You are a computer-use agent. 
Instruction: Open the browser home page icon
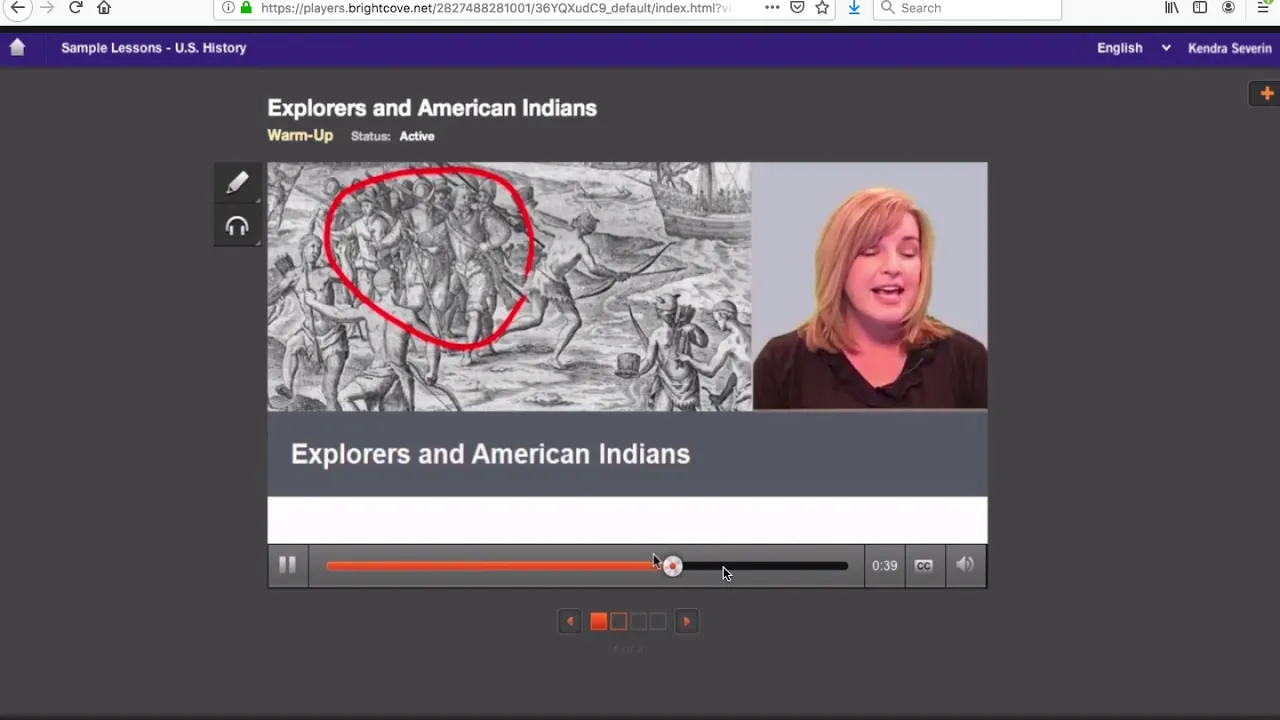[104, 8]
